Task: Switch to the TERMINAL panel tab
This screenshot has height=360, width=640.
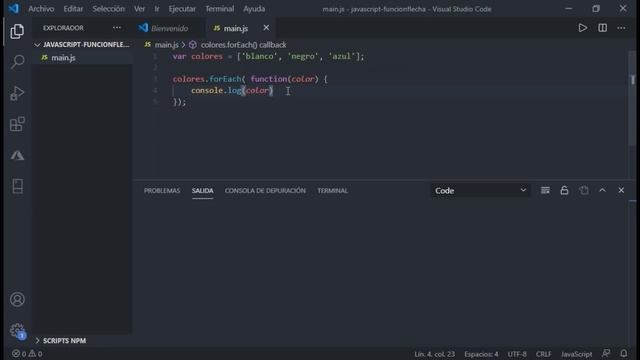Action: click(x=333, y=191)
